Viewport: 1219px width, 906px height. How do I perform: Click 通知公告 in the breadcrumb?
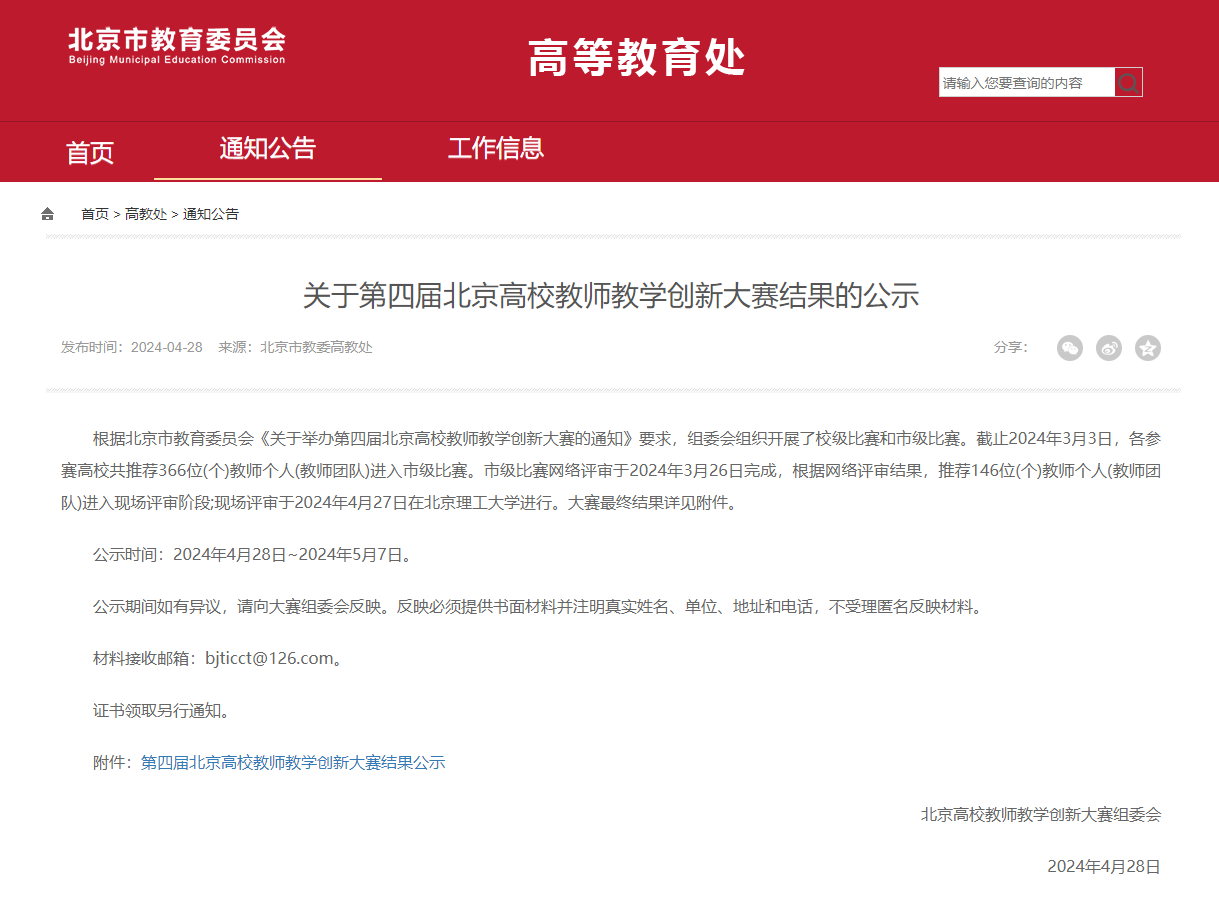click(211, 214)
